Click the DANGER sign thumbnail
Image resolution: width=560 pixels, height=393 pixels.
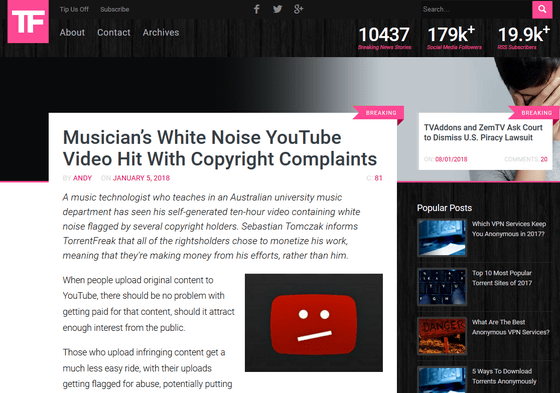[442, 336]
